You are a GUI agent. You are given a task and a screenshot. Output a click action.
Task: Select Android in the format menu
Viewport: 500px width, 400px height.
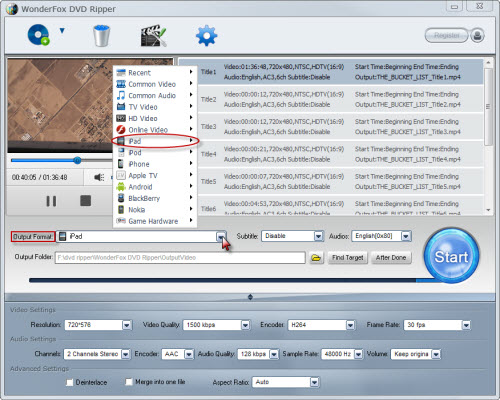(x=155, y=187)
